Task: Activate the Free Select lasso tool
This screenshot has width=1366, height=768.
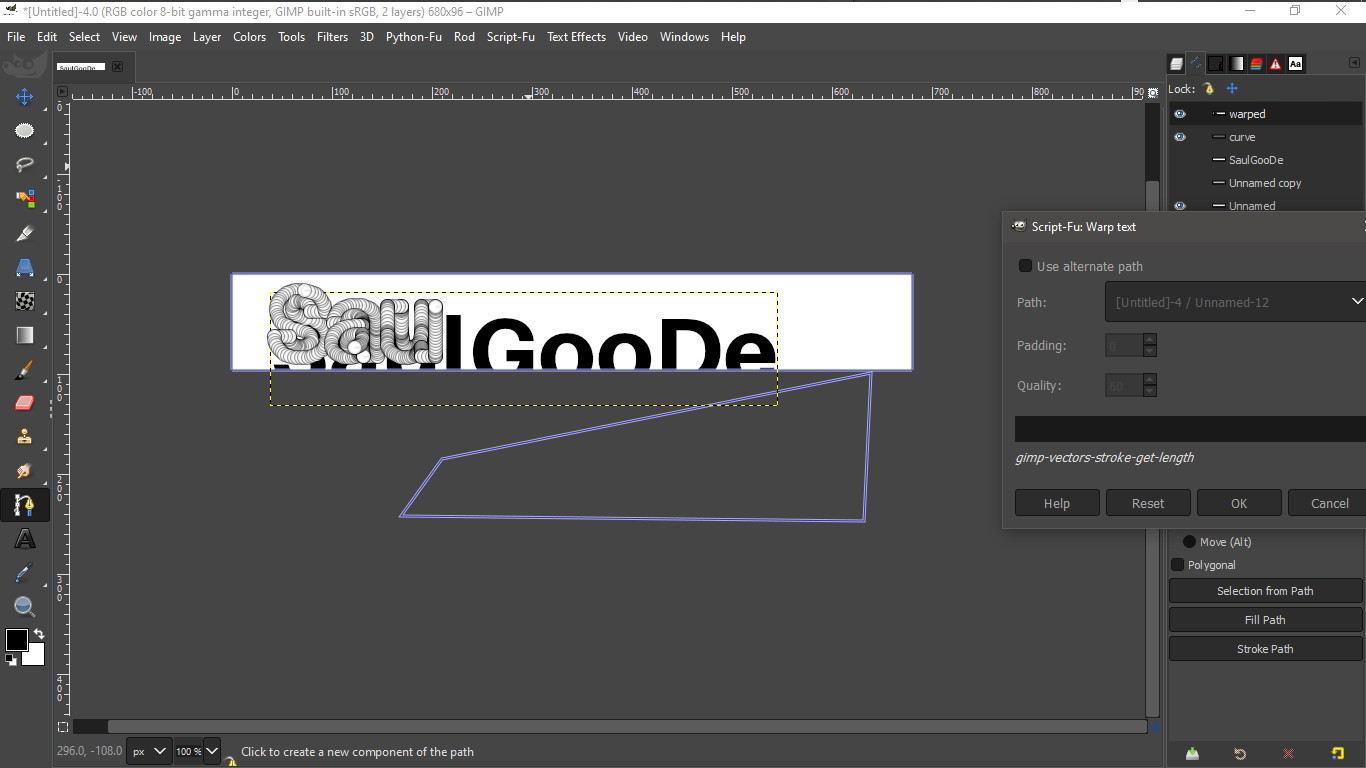Action: 24,165
